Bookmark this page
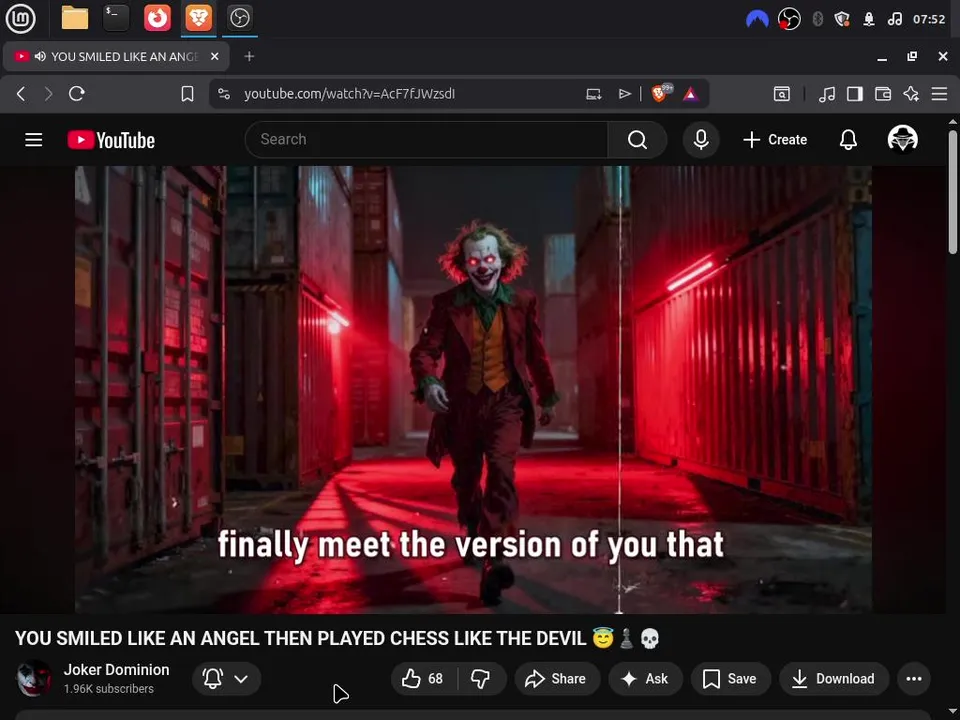This screenshot has width=960, height=720. pyautogui.click(x=187, y=94)
